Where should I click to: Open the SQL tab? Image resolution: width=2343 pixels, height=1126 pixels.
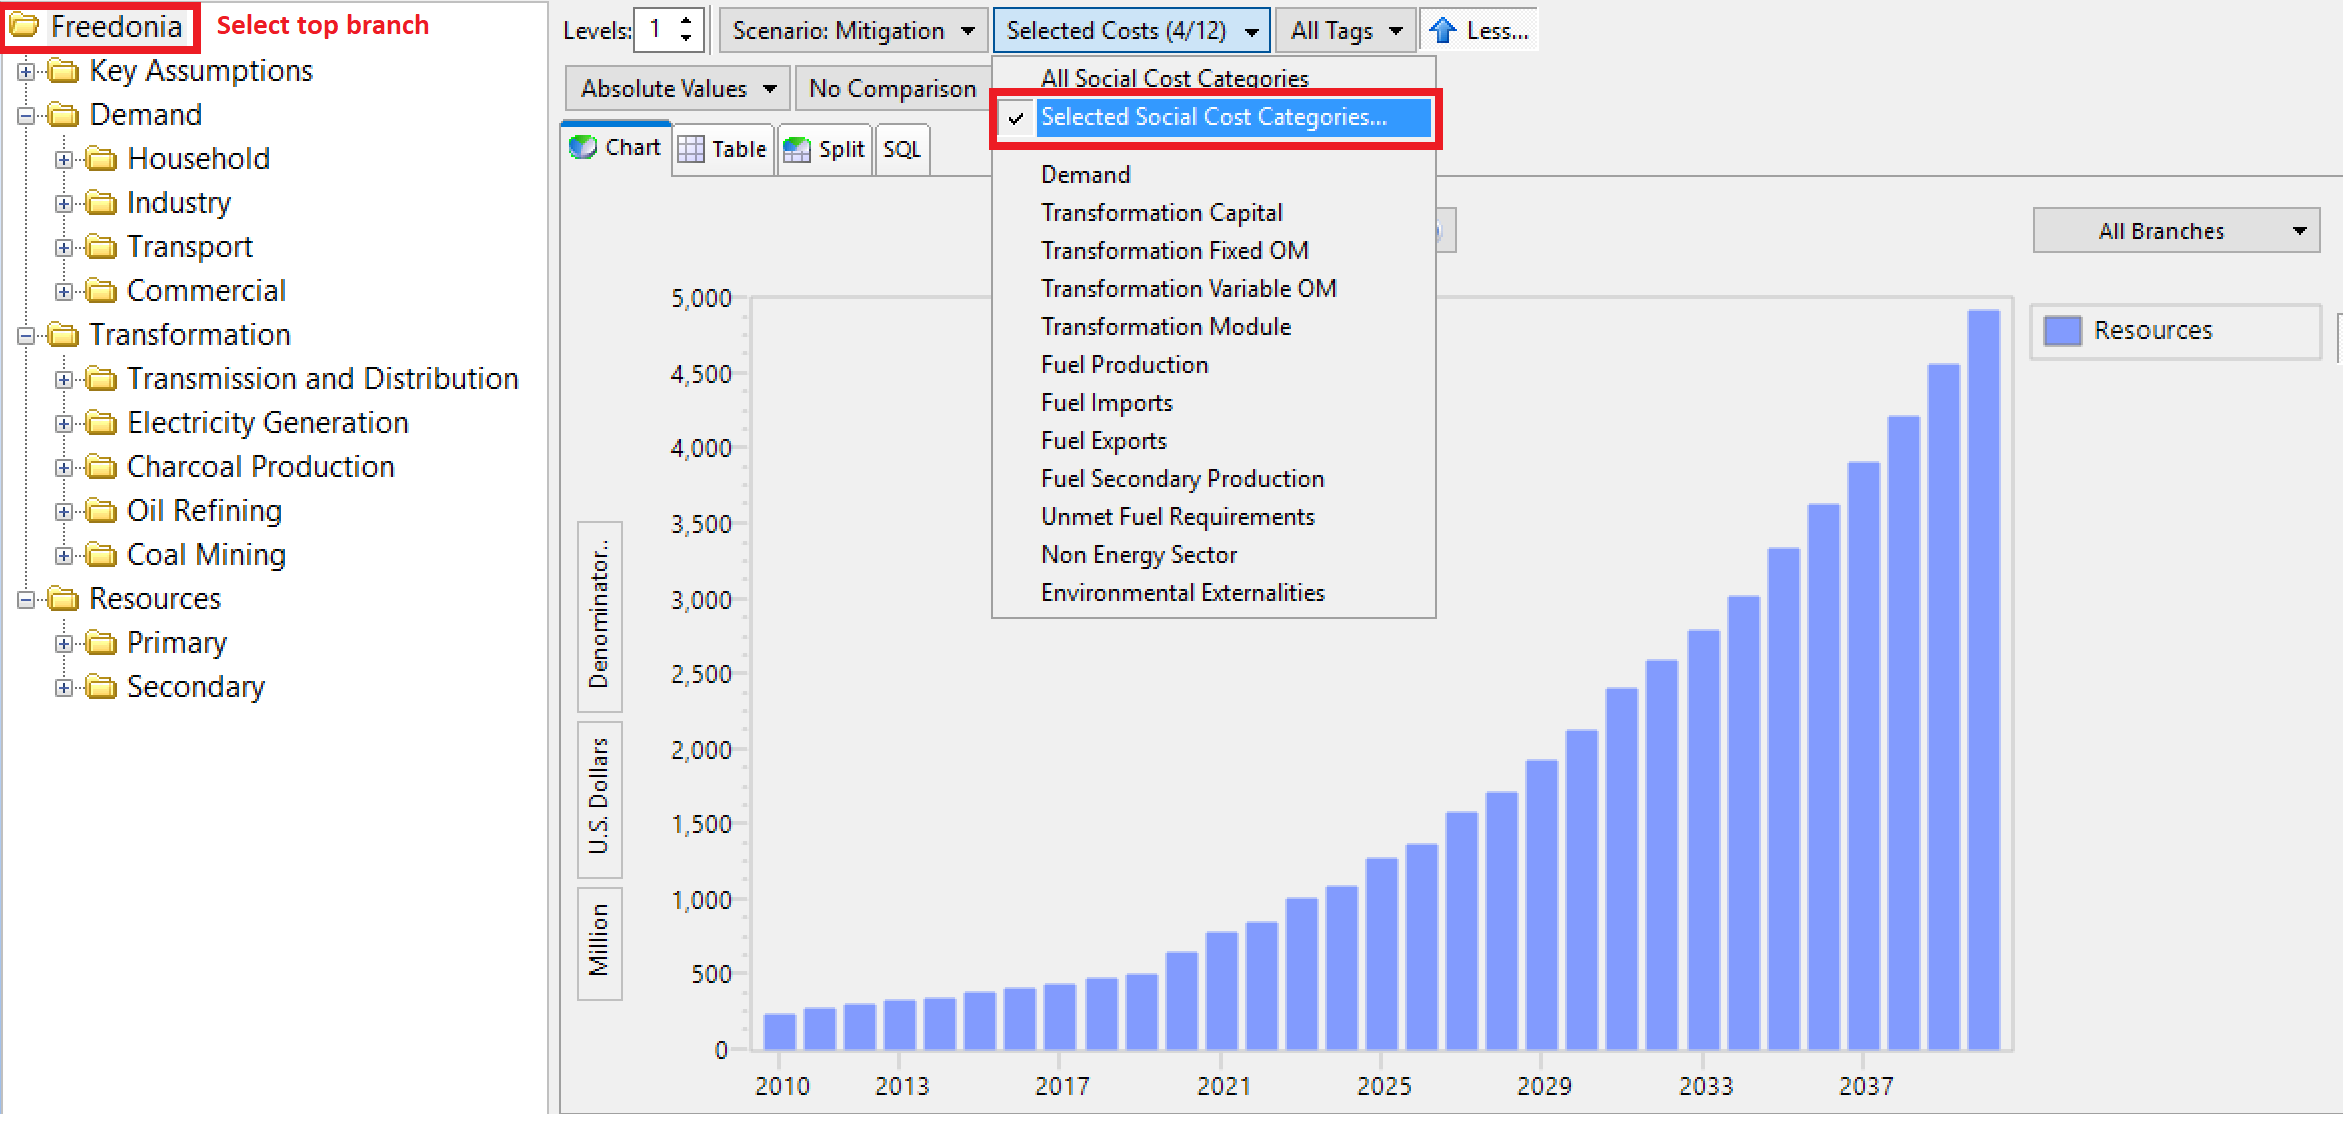pos(902,150)
